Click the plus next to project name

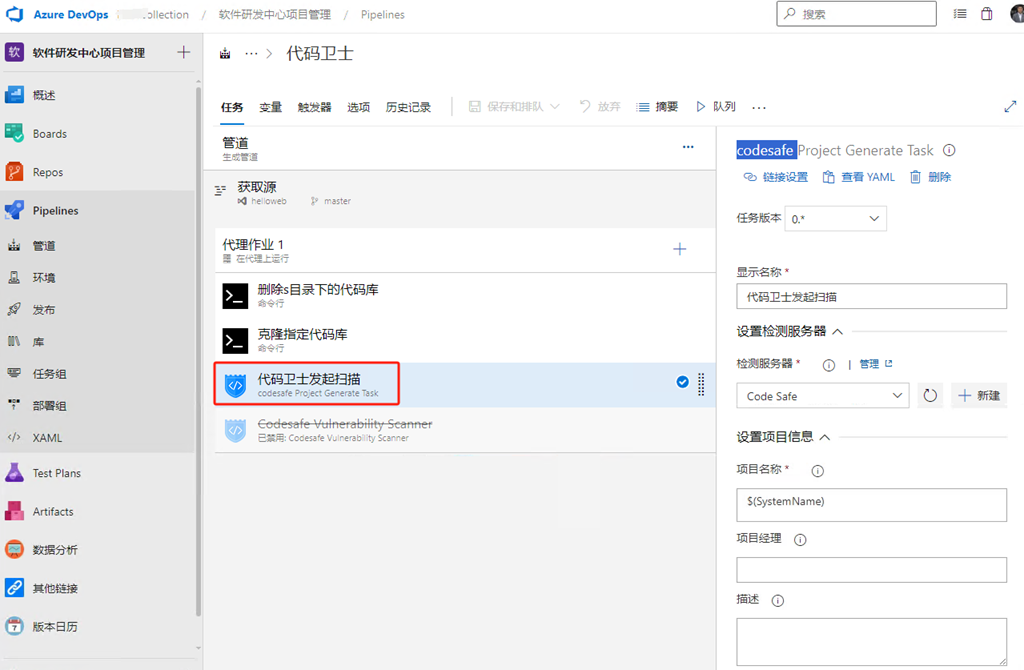tap(184, 52)
